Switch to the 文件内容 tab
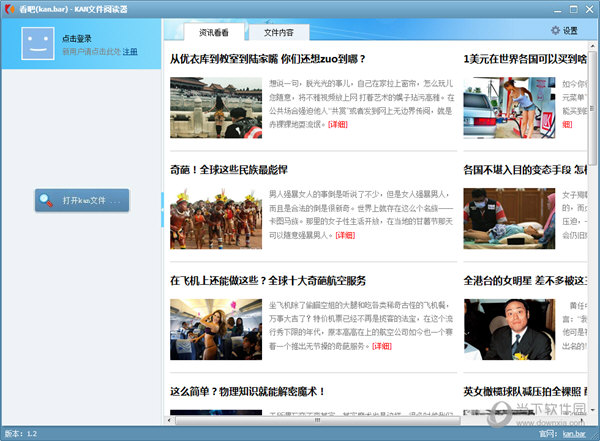The width and height of the screenshot is (600, 441). [279, 33]
